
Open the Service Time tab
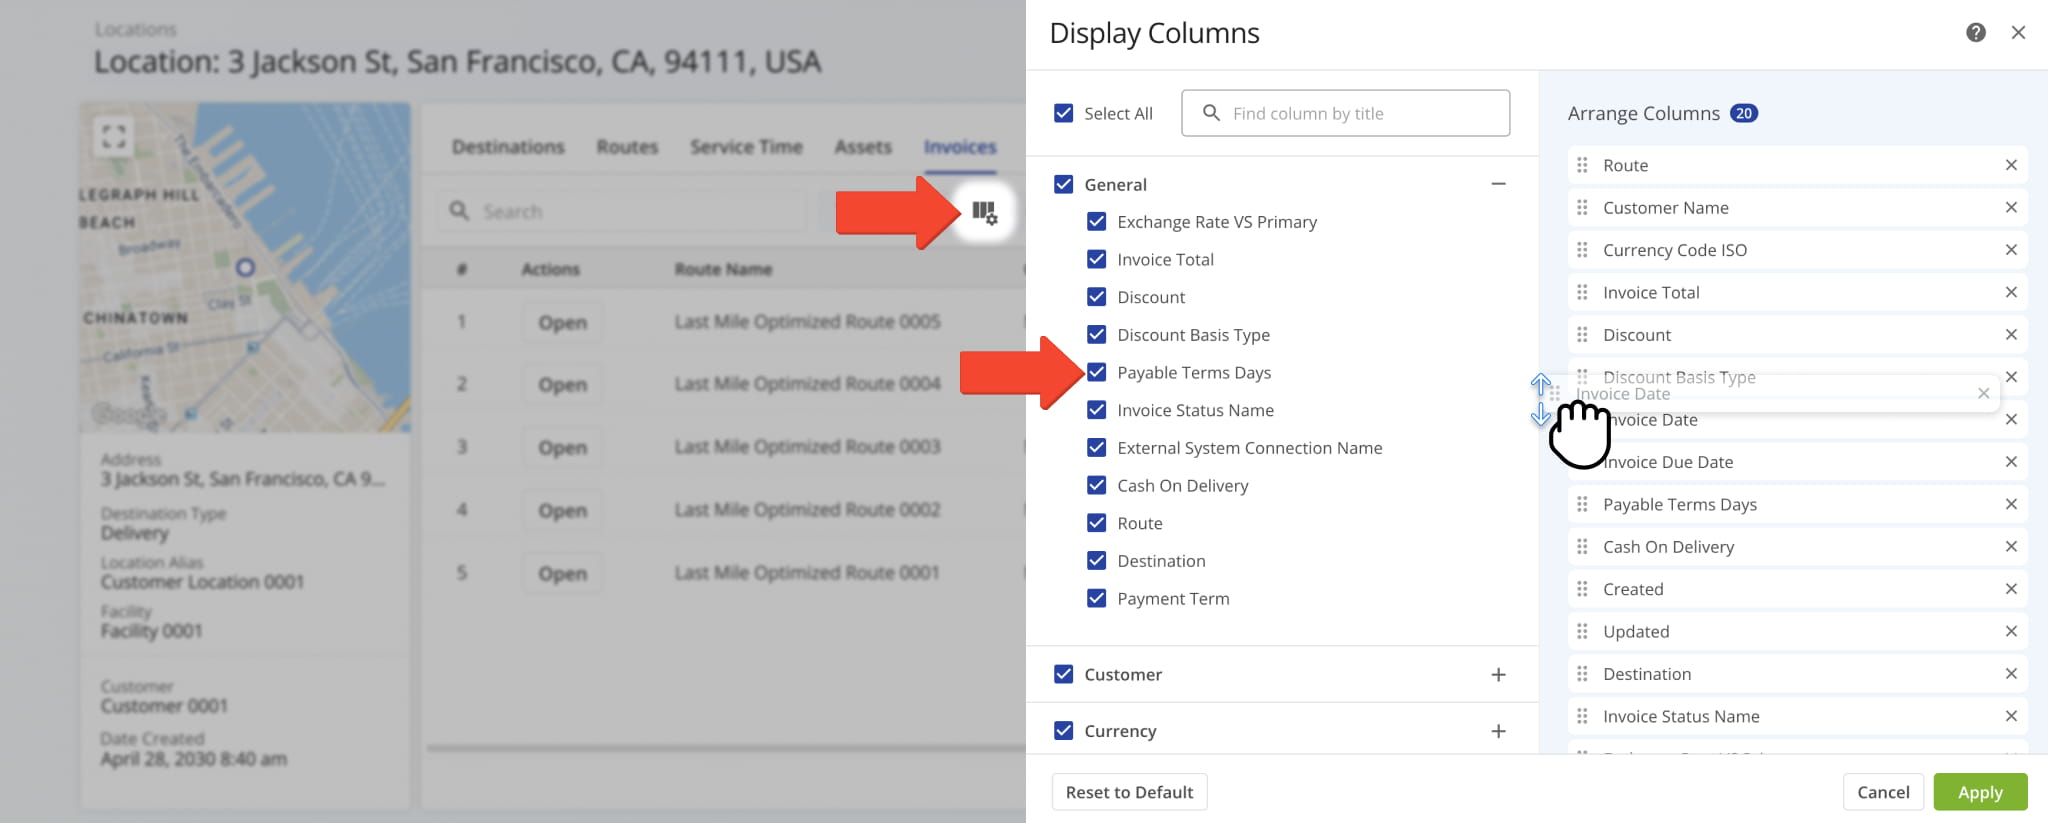tap(746, 147)
